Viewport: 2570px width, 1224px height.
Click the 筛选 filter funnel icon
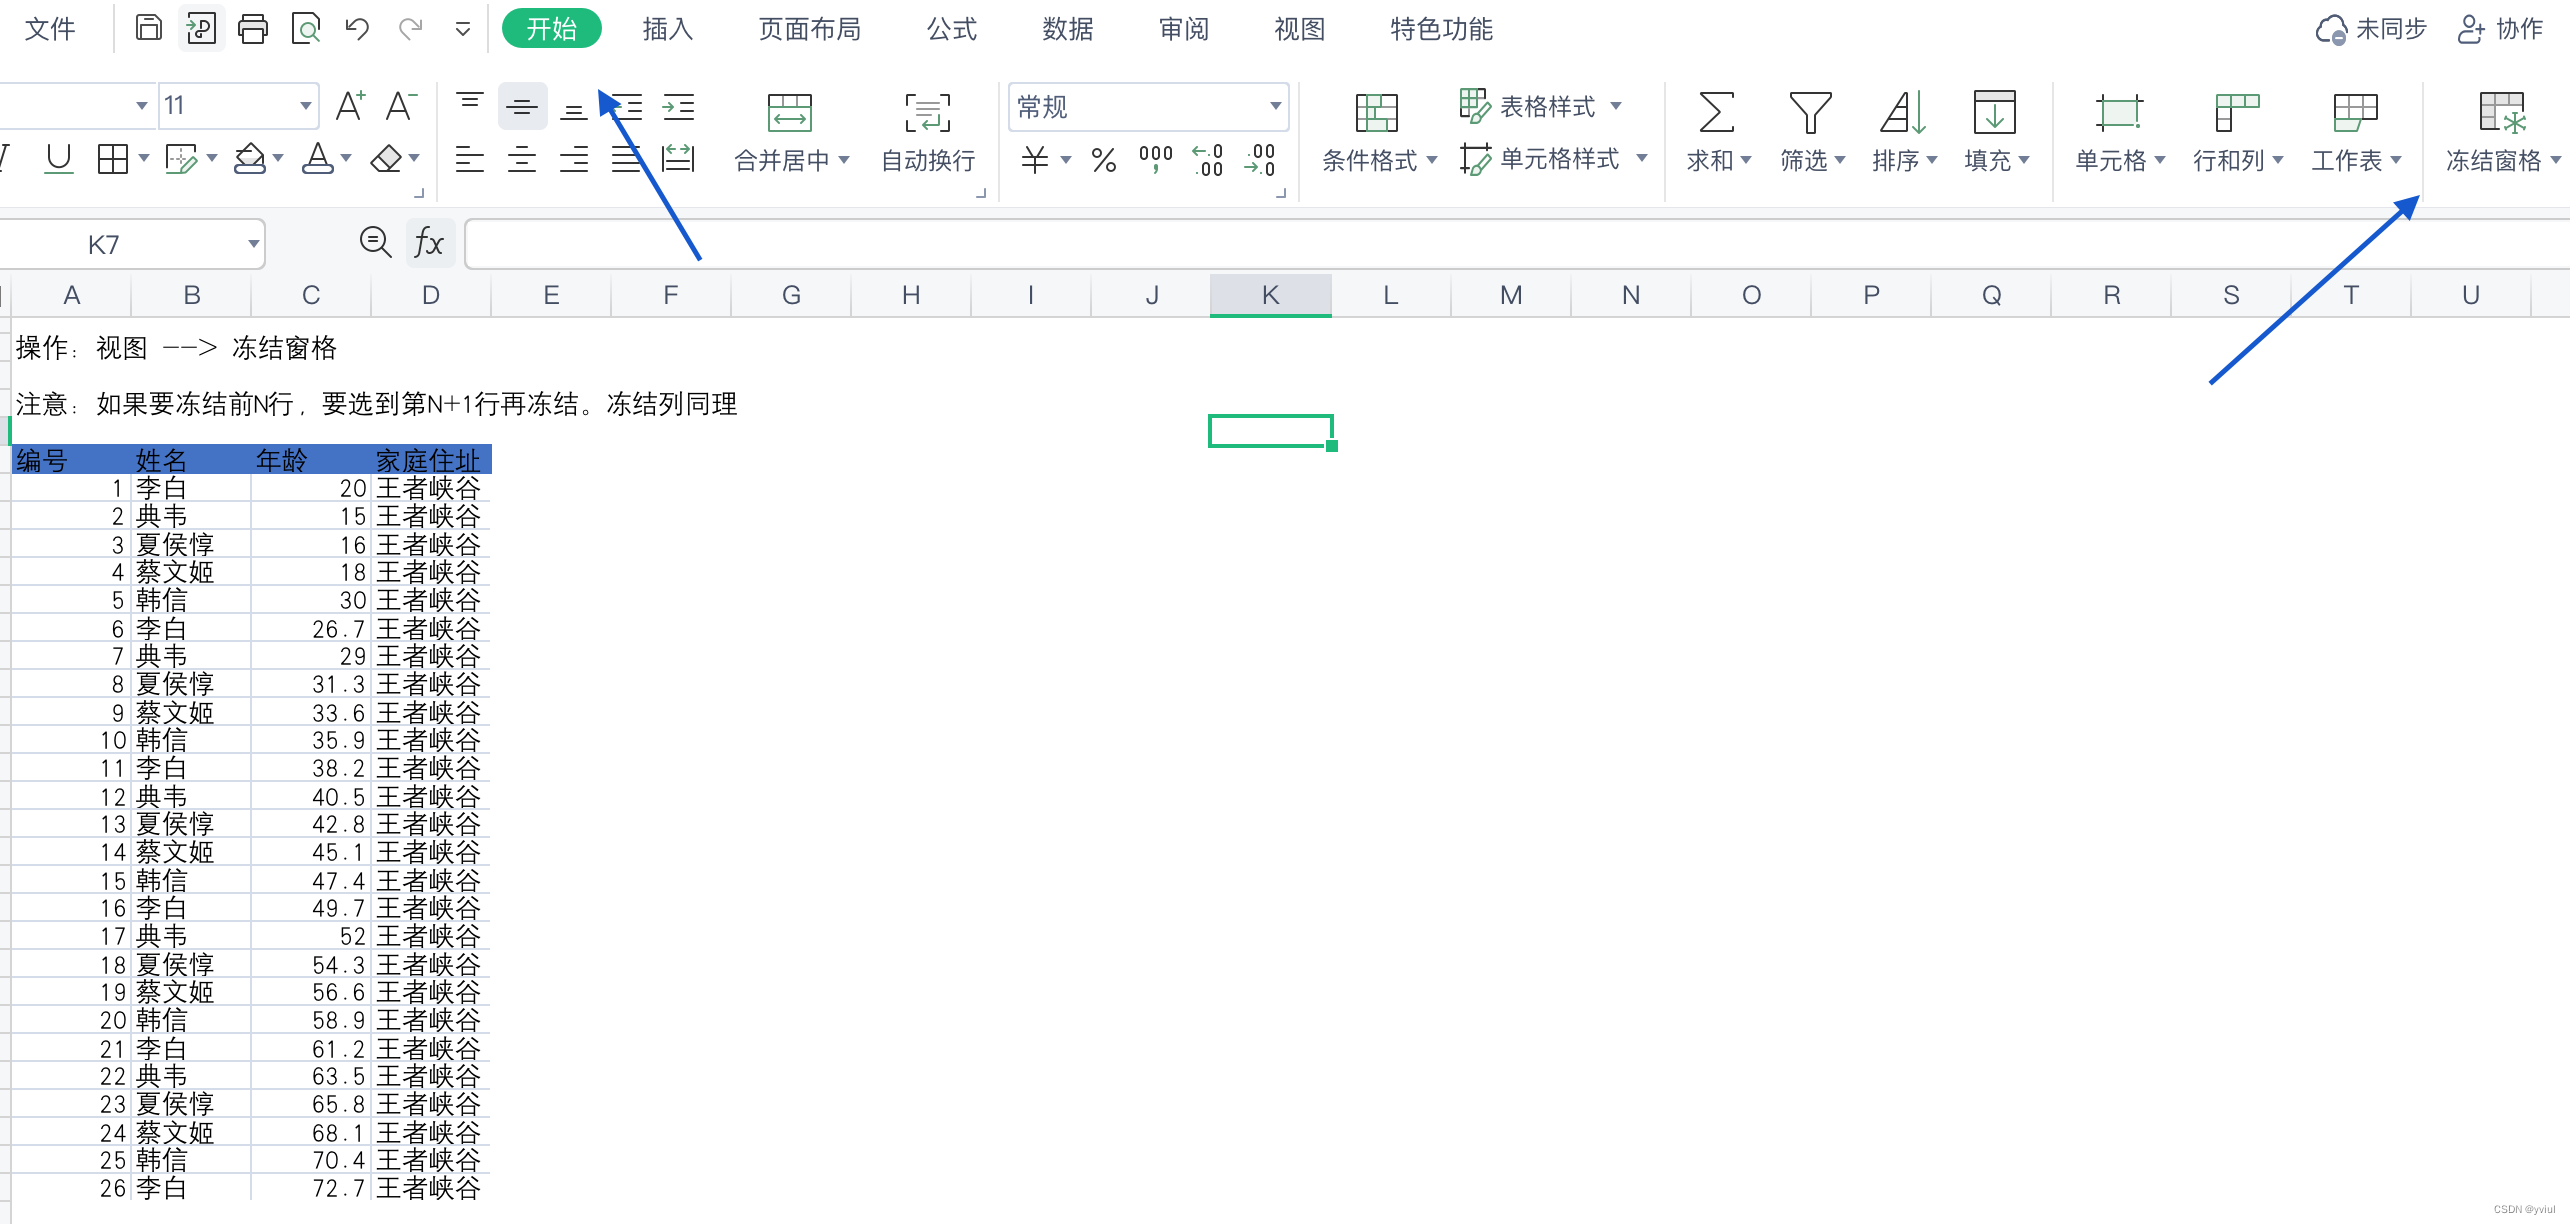coord(1809,113)
